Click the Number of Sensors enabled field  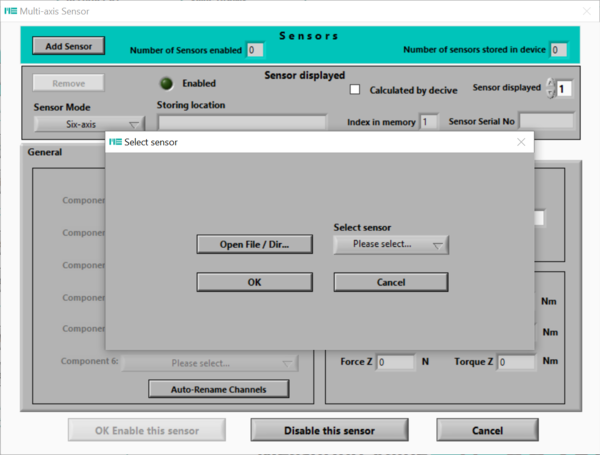pos(255,50)
